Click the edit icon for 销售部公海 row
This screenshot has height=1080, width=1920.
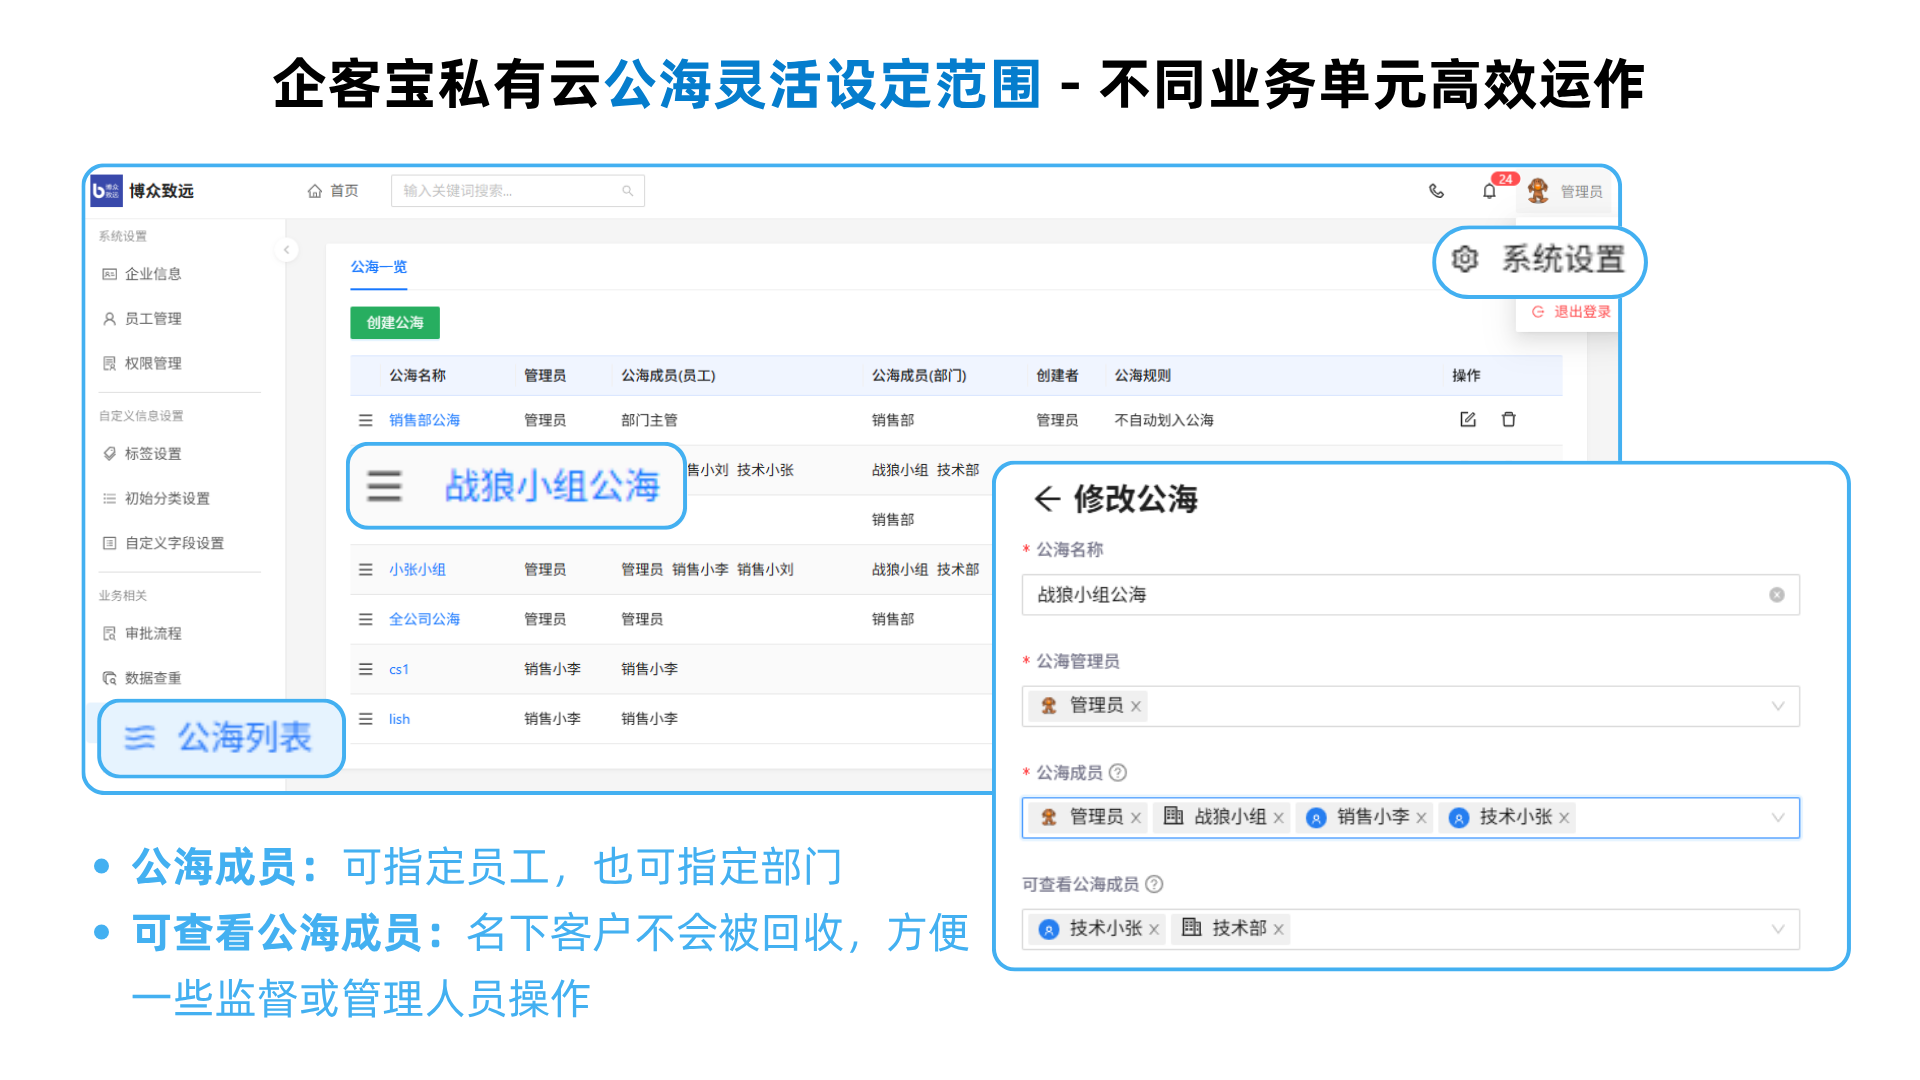(1467, 420)
